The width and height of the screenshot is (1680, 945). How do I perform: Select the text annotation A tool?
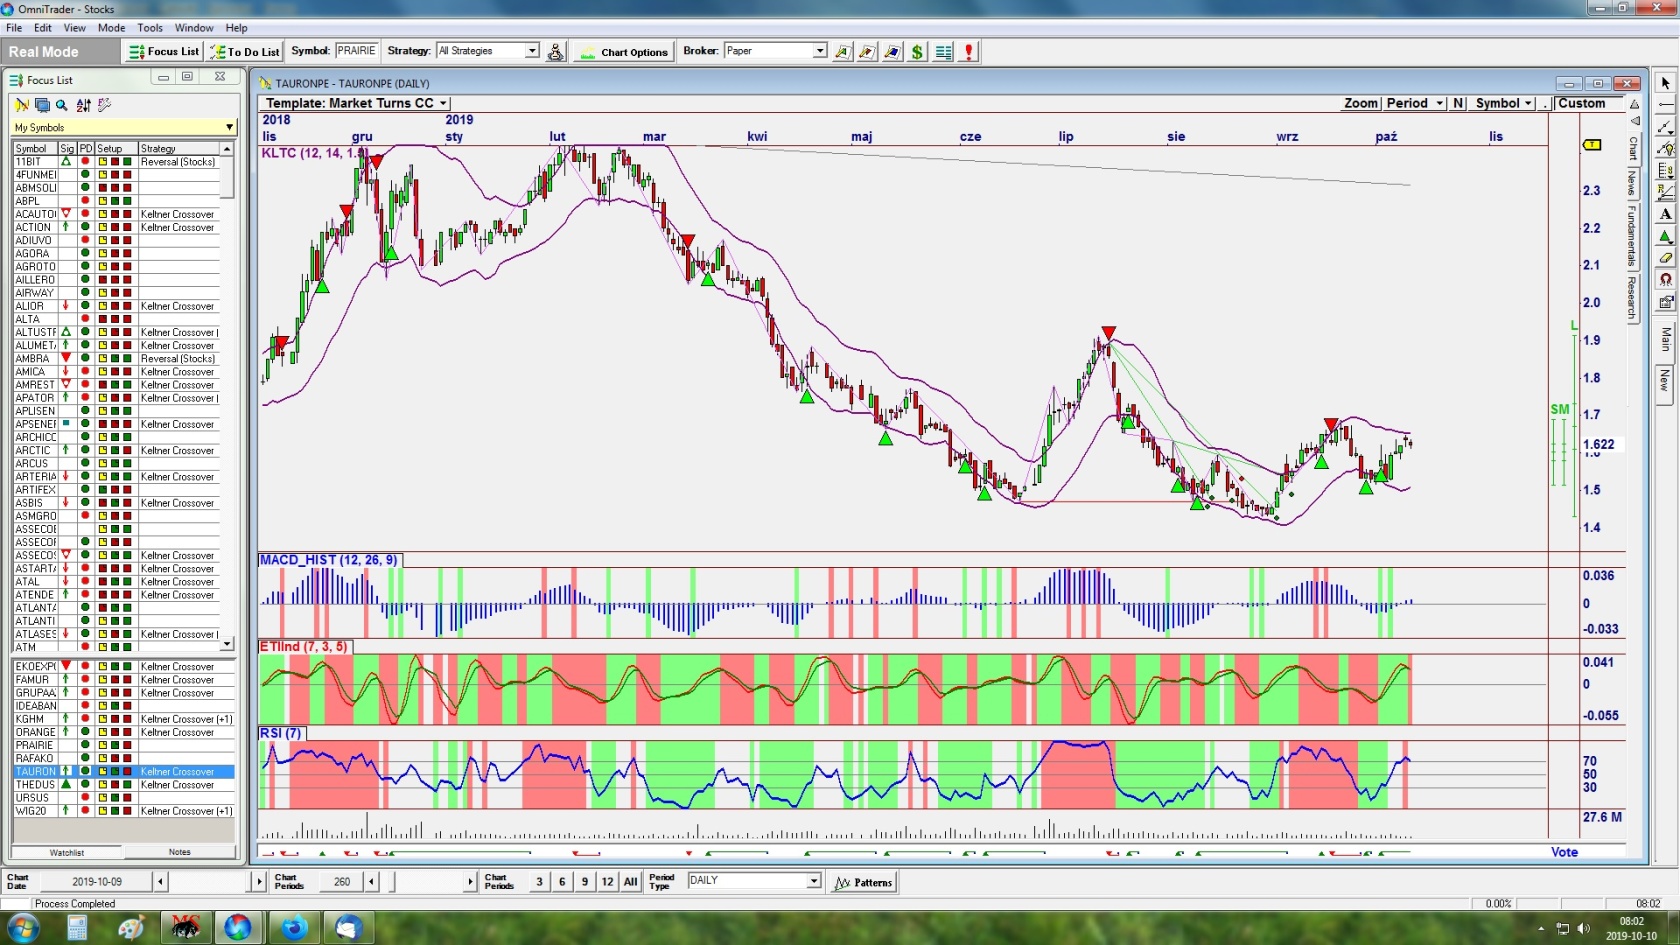click(x=1665, y=214)
